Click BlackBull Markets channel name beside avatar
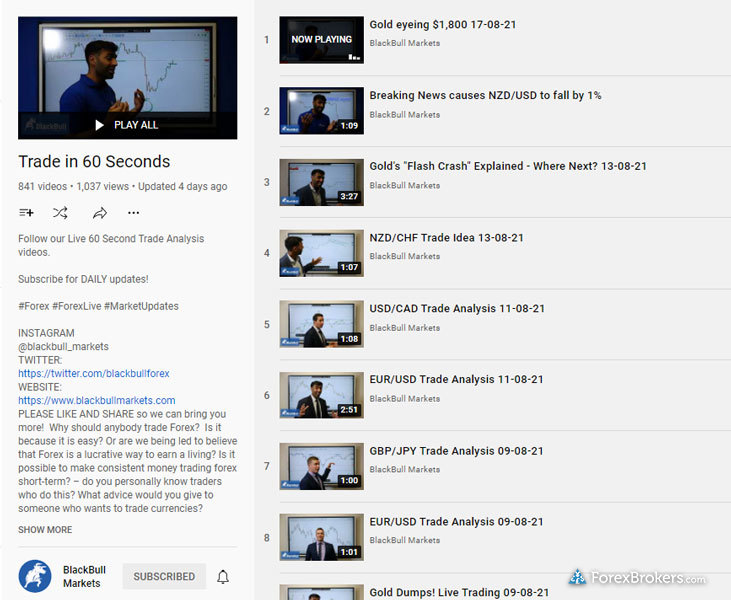 84,577
